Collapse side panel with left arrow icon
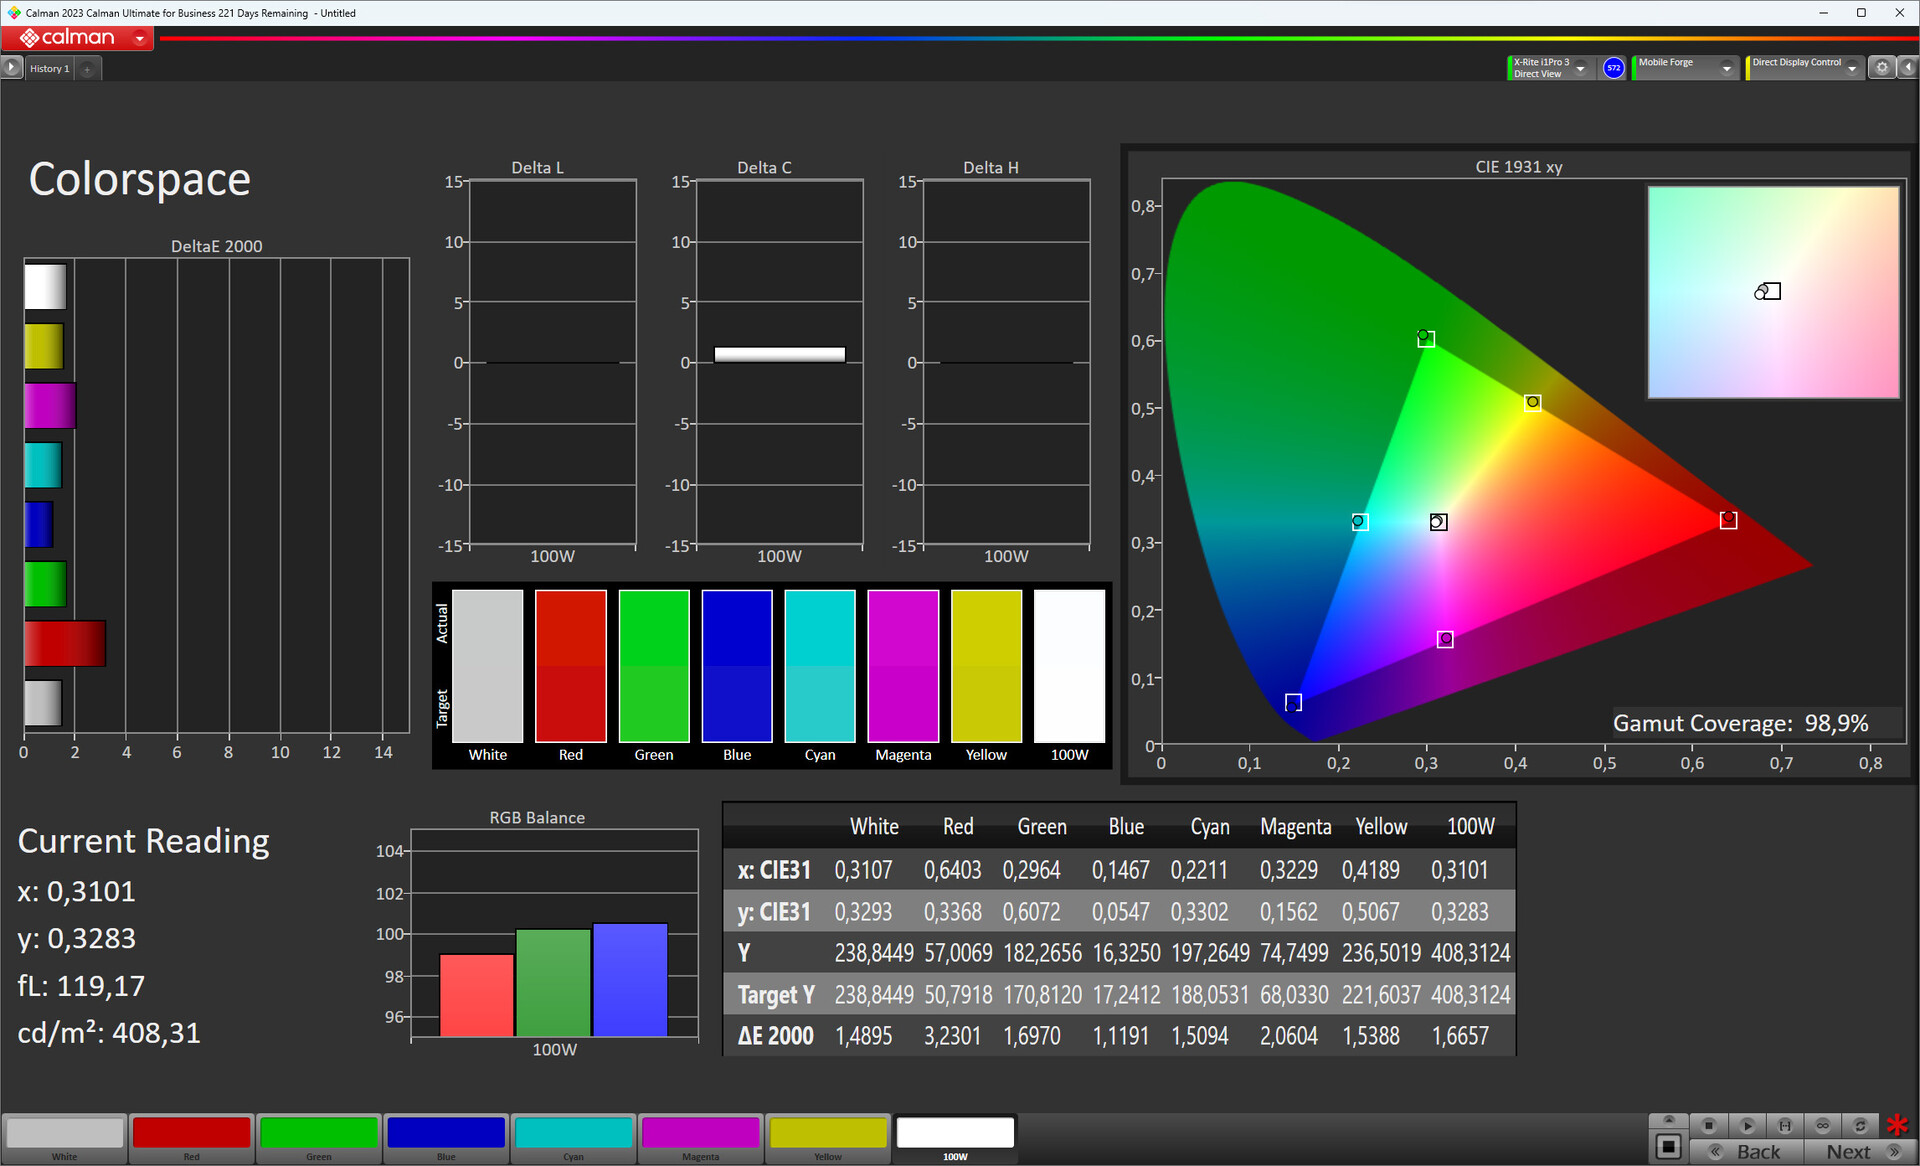Viewport: 1920px width, 1166px height. tap(1908, 67)
